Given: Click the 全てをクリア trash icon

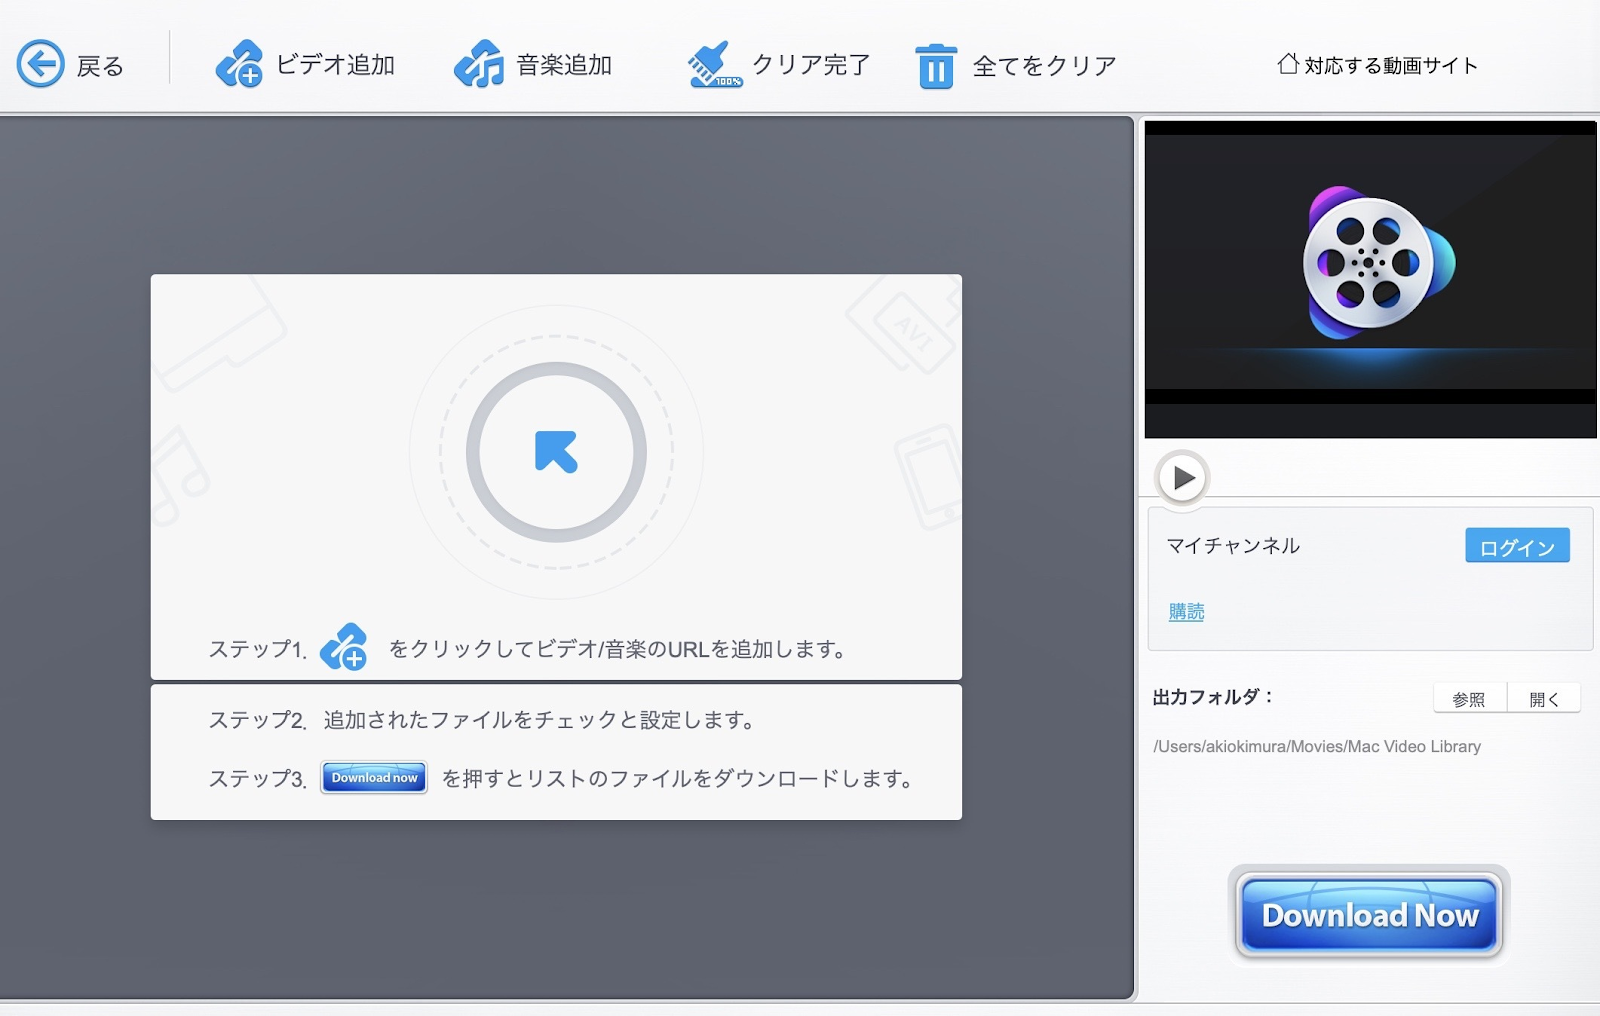Looking at the screenshot, I should (936, 66).
